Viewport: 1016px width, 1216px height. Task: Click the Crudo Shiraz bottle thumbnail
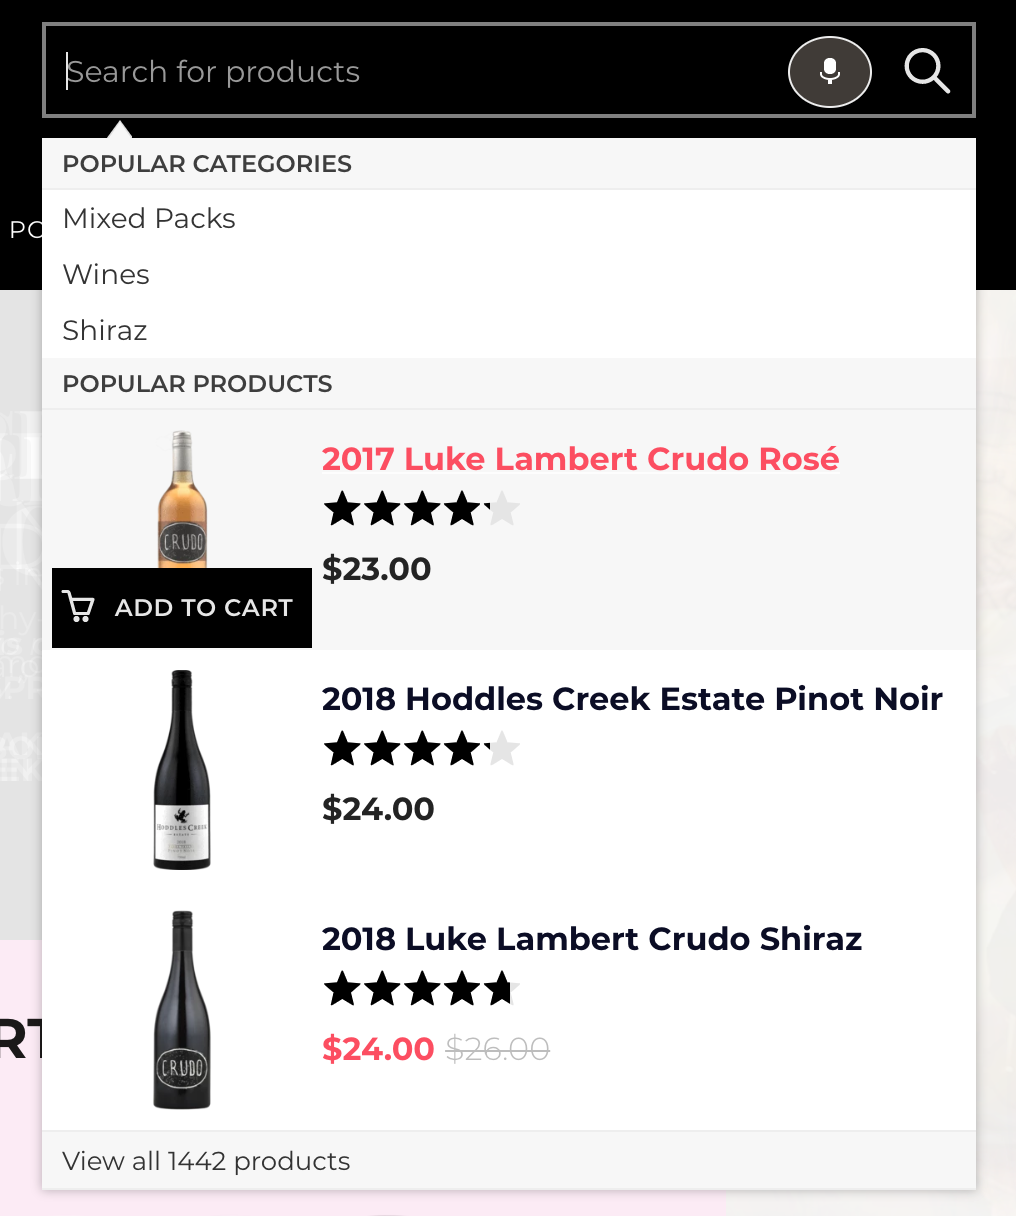pyautogui.click(x=182, y=1010)
